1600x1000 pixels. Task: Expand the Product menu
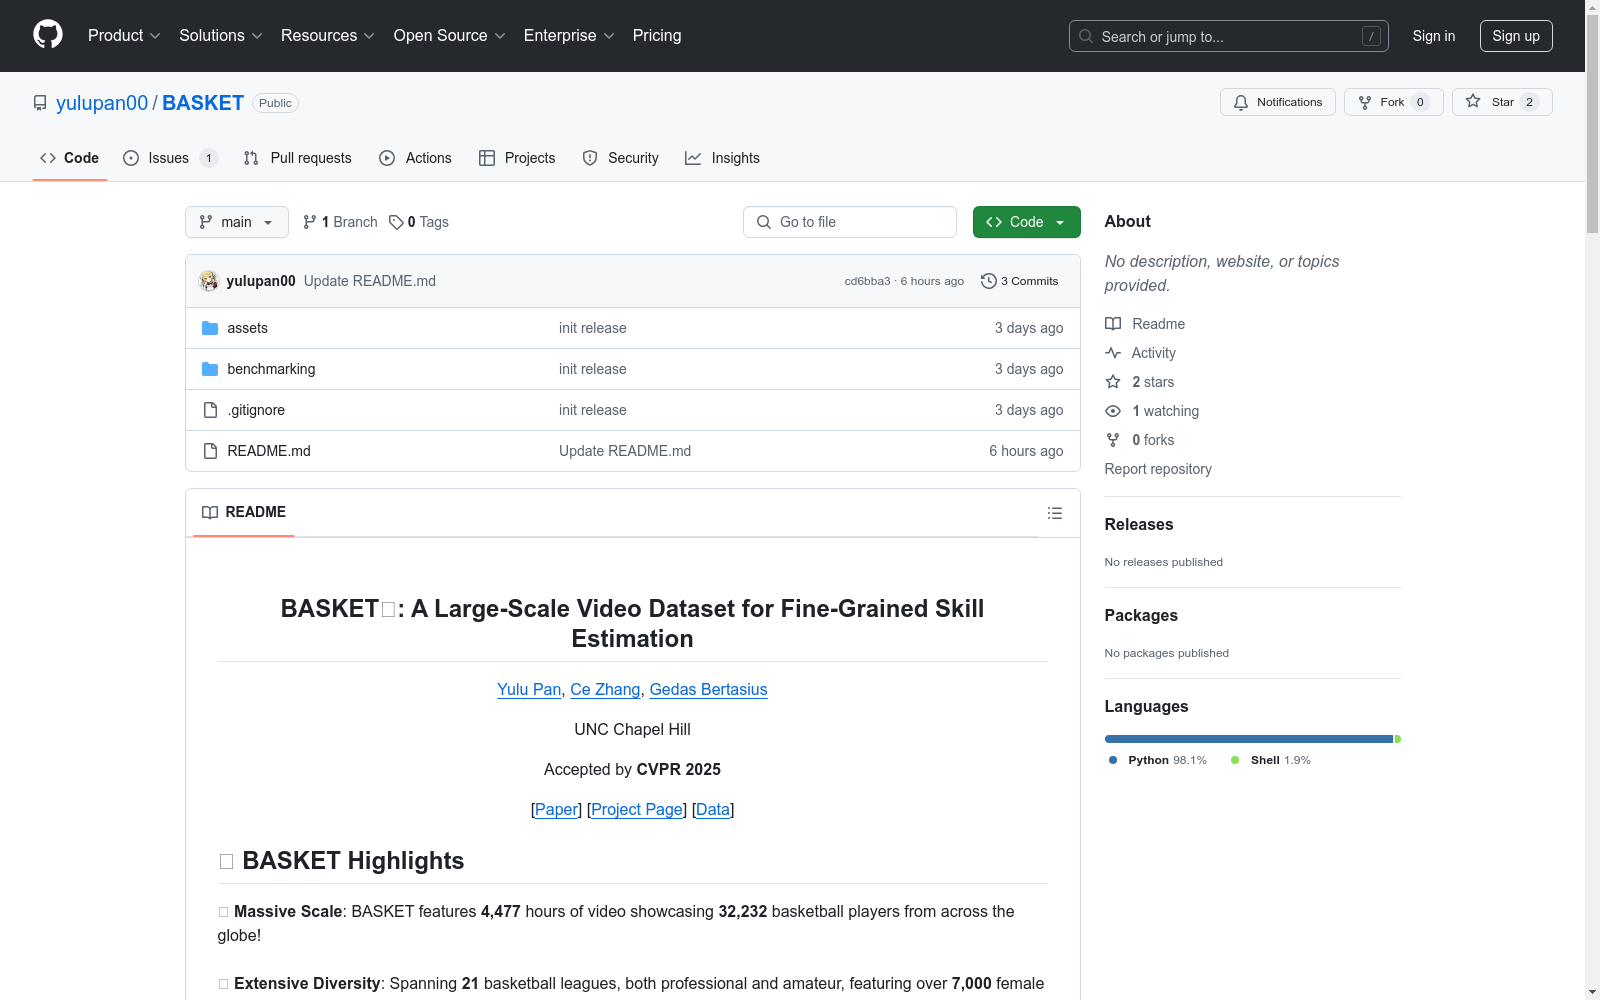pos(124,36)
